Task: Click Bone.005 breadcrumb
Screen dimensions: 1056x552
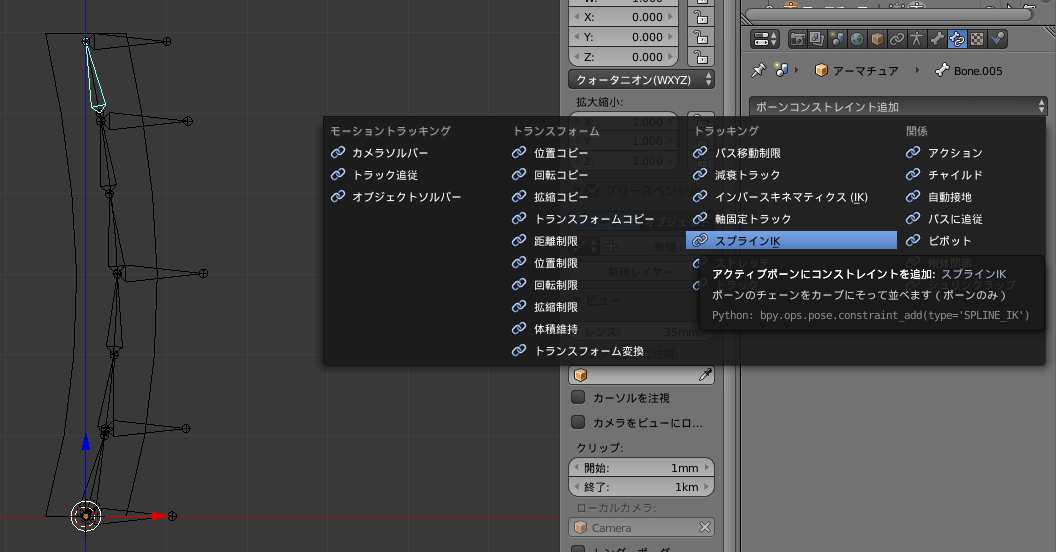Action: pos(969,70)
